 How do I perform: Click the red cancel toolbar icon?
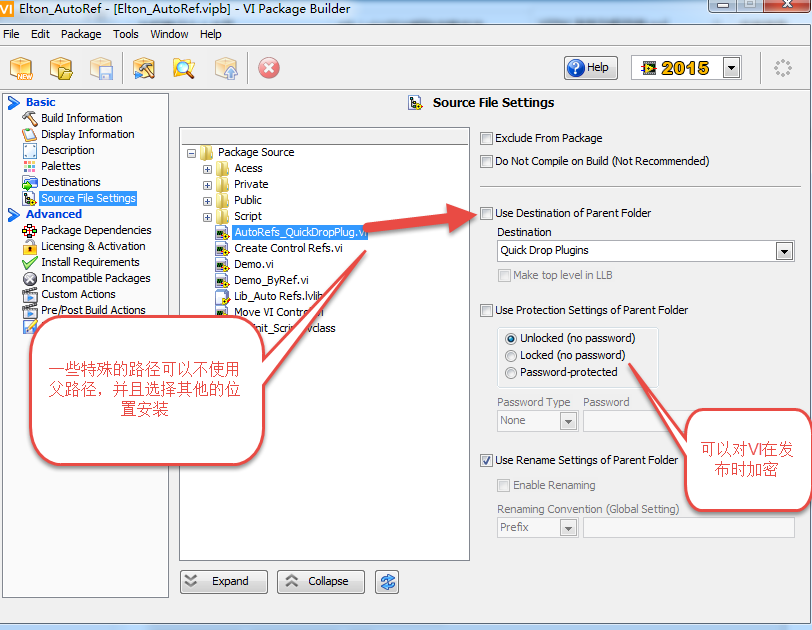269,68
